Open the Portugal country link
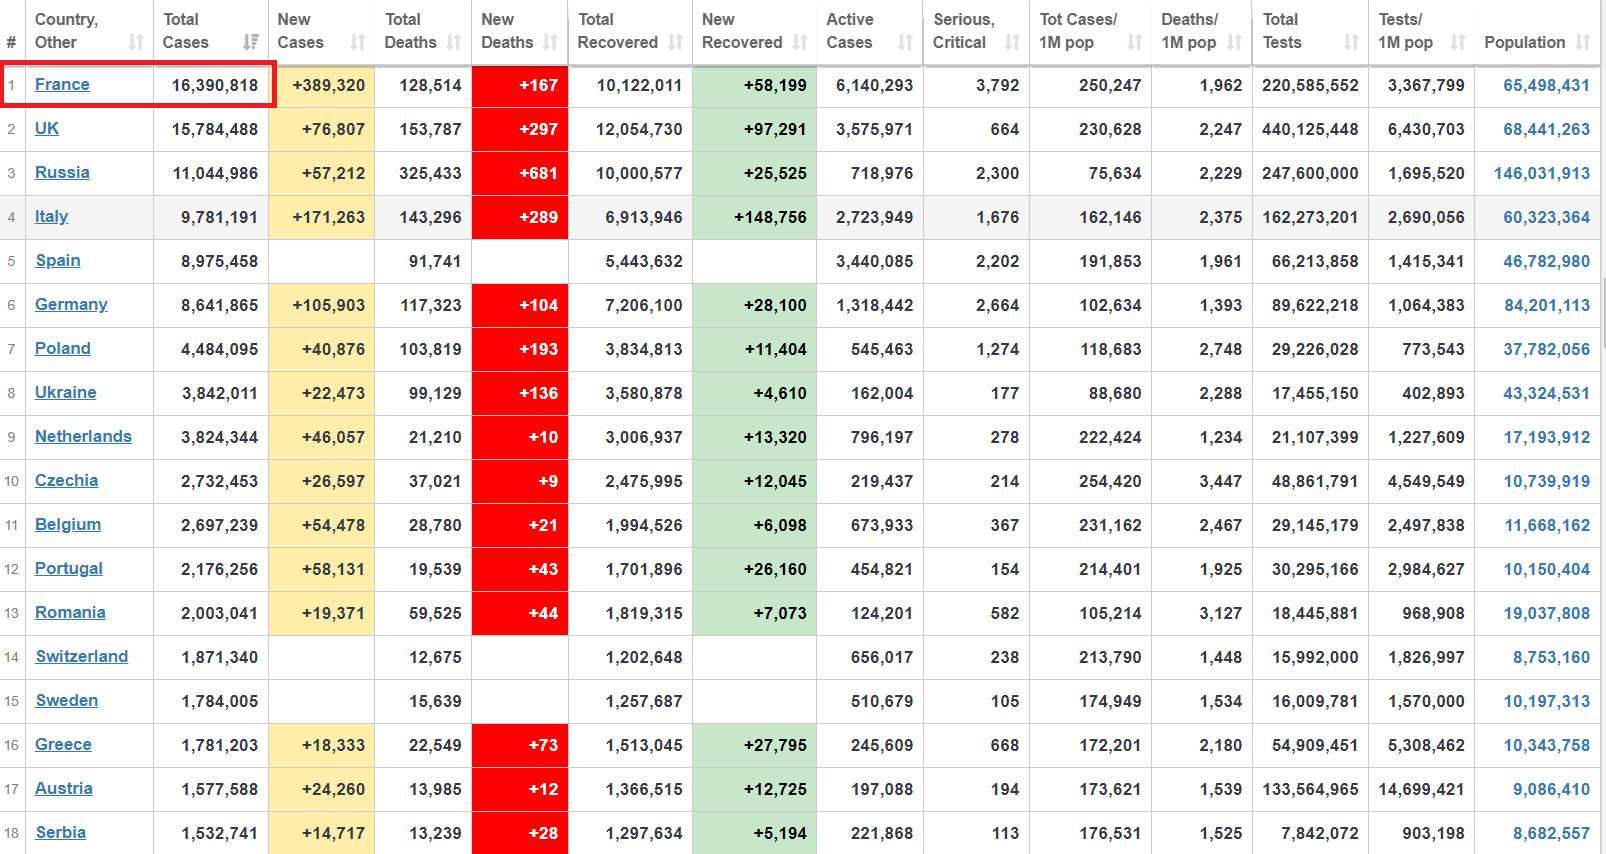This screenshot has height=854, width=1606. [69, 569]
